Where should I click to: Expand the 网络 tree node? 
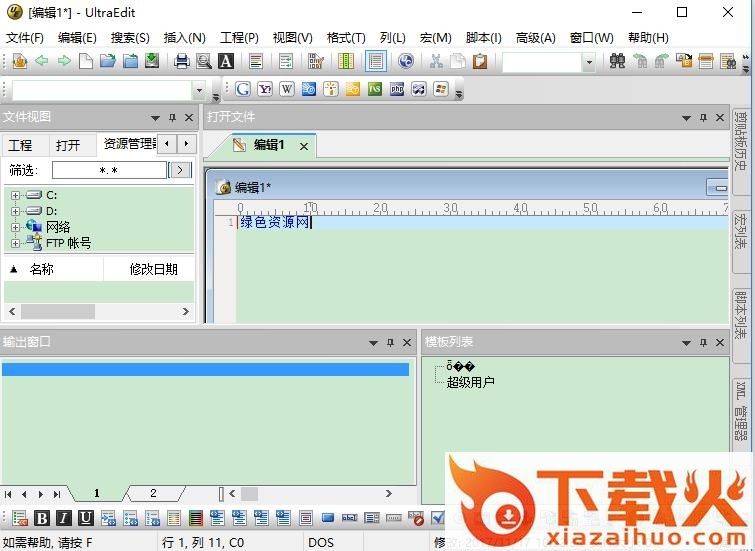pyautogui.click(x=15, y=227)
